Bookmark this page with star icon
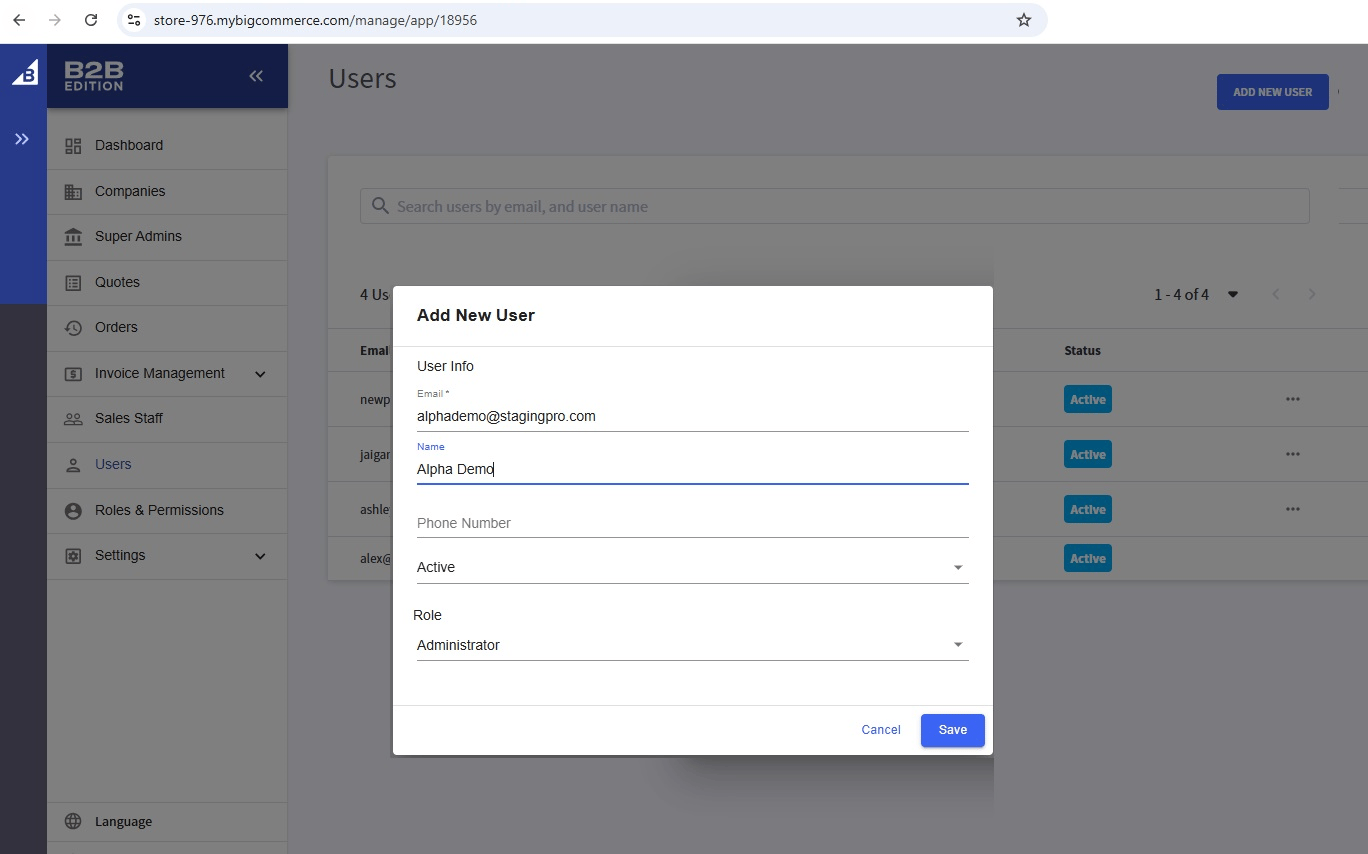This screenshot has width=1368, height=854. point(1024,20)
